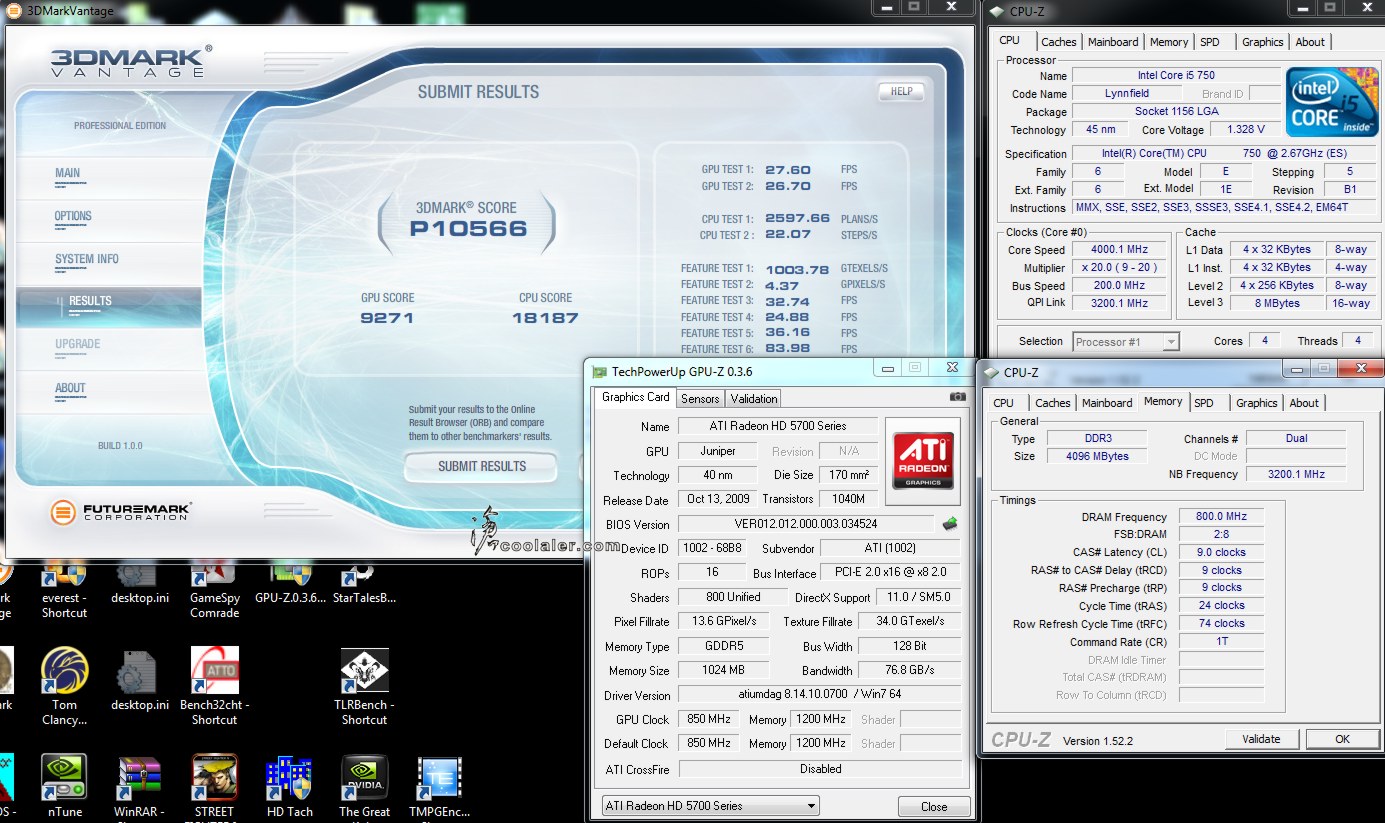Image resolution: width=1385 pixels, height=823 pixels.
Task: Click the Intel Core i5 750 name field
Action: [1176, 75]
